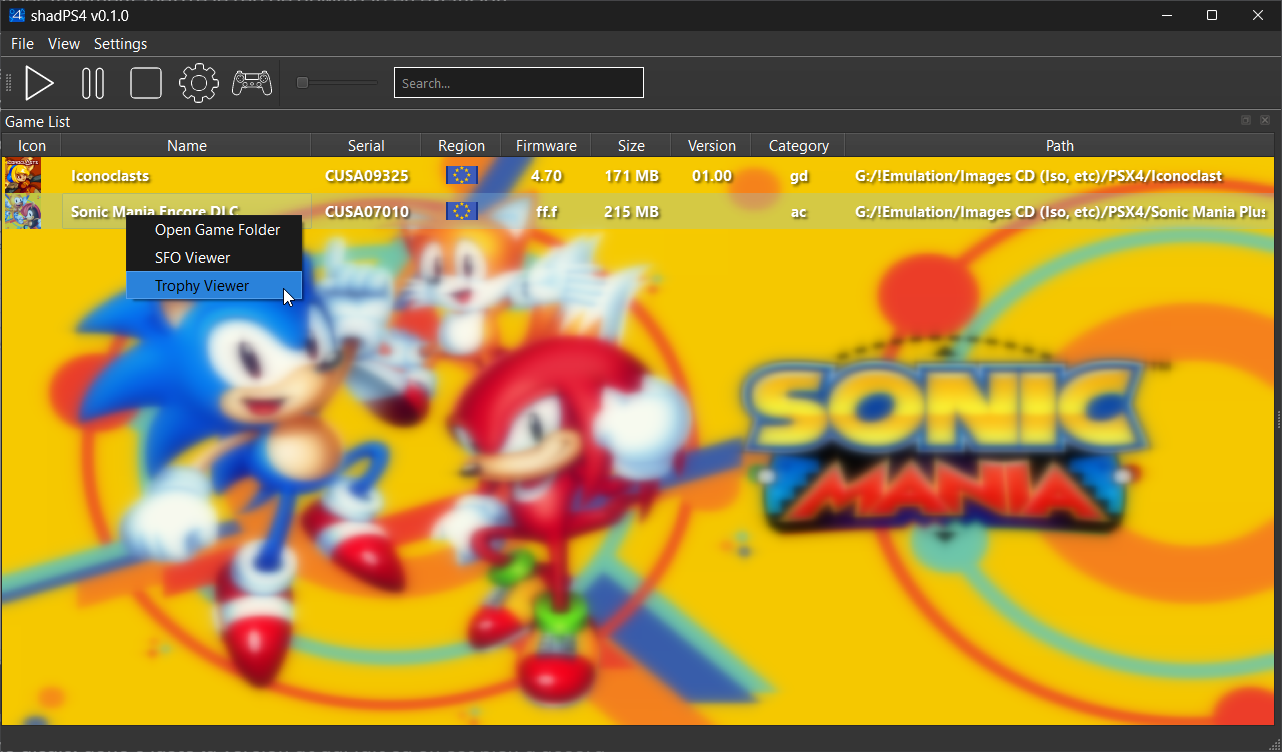Minimize the shadPS4 window
Image resolution: width=1282 pixels, height=752 pixels.
click(x=1166, y=15)
